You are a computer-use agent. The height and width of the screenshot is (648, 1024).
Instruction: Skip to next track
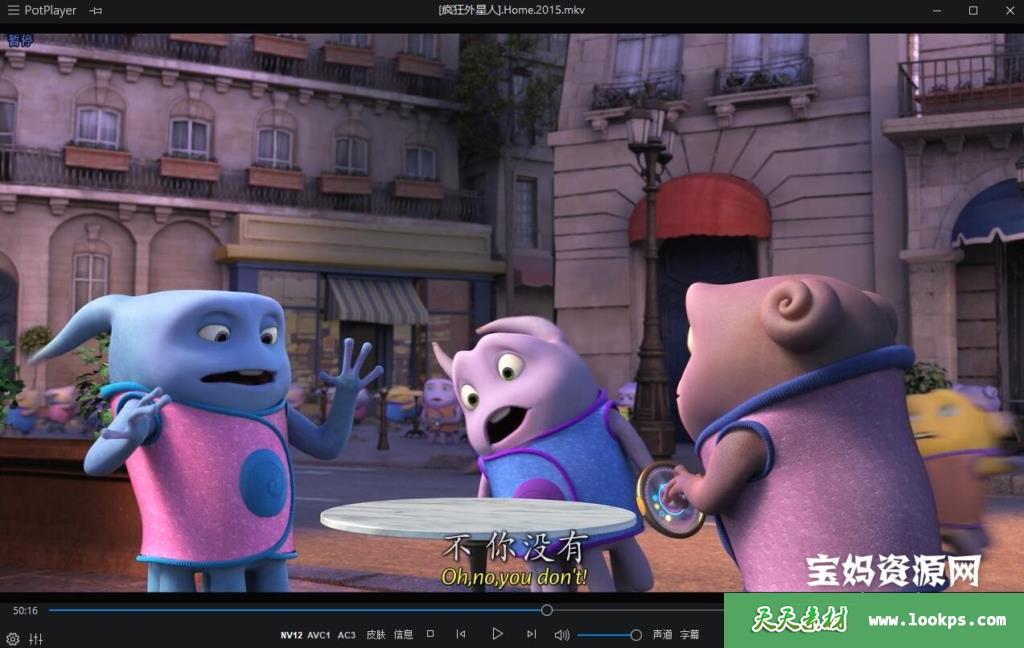point(531,634)
